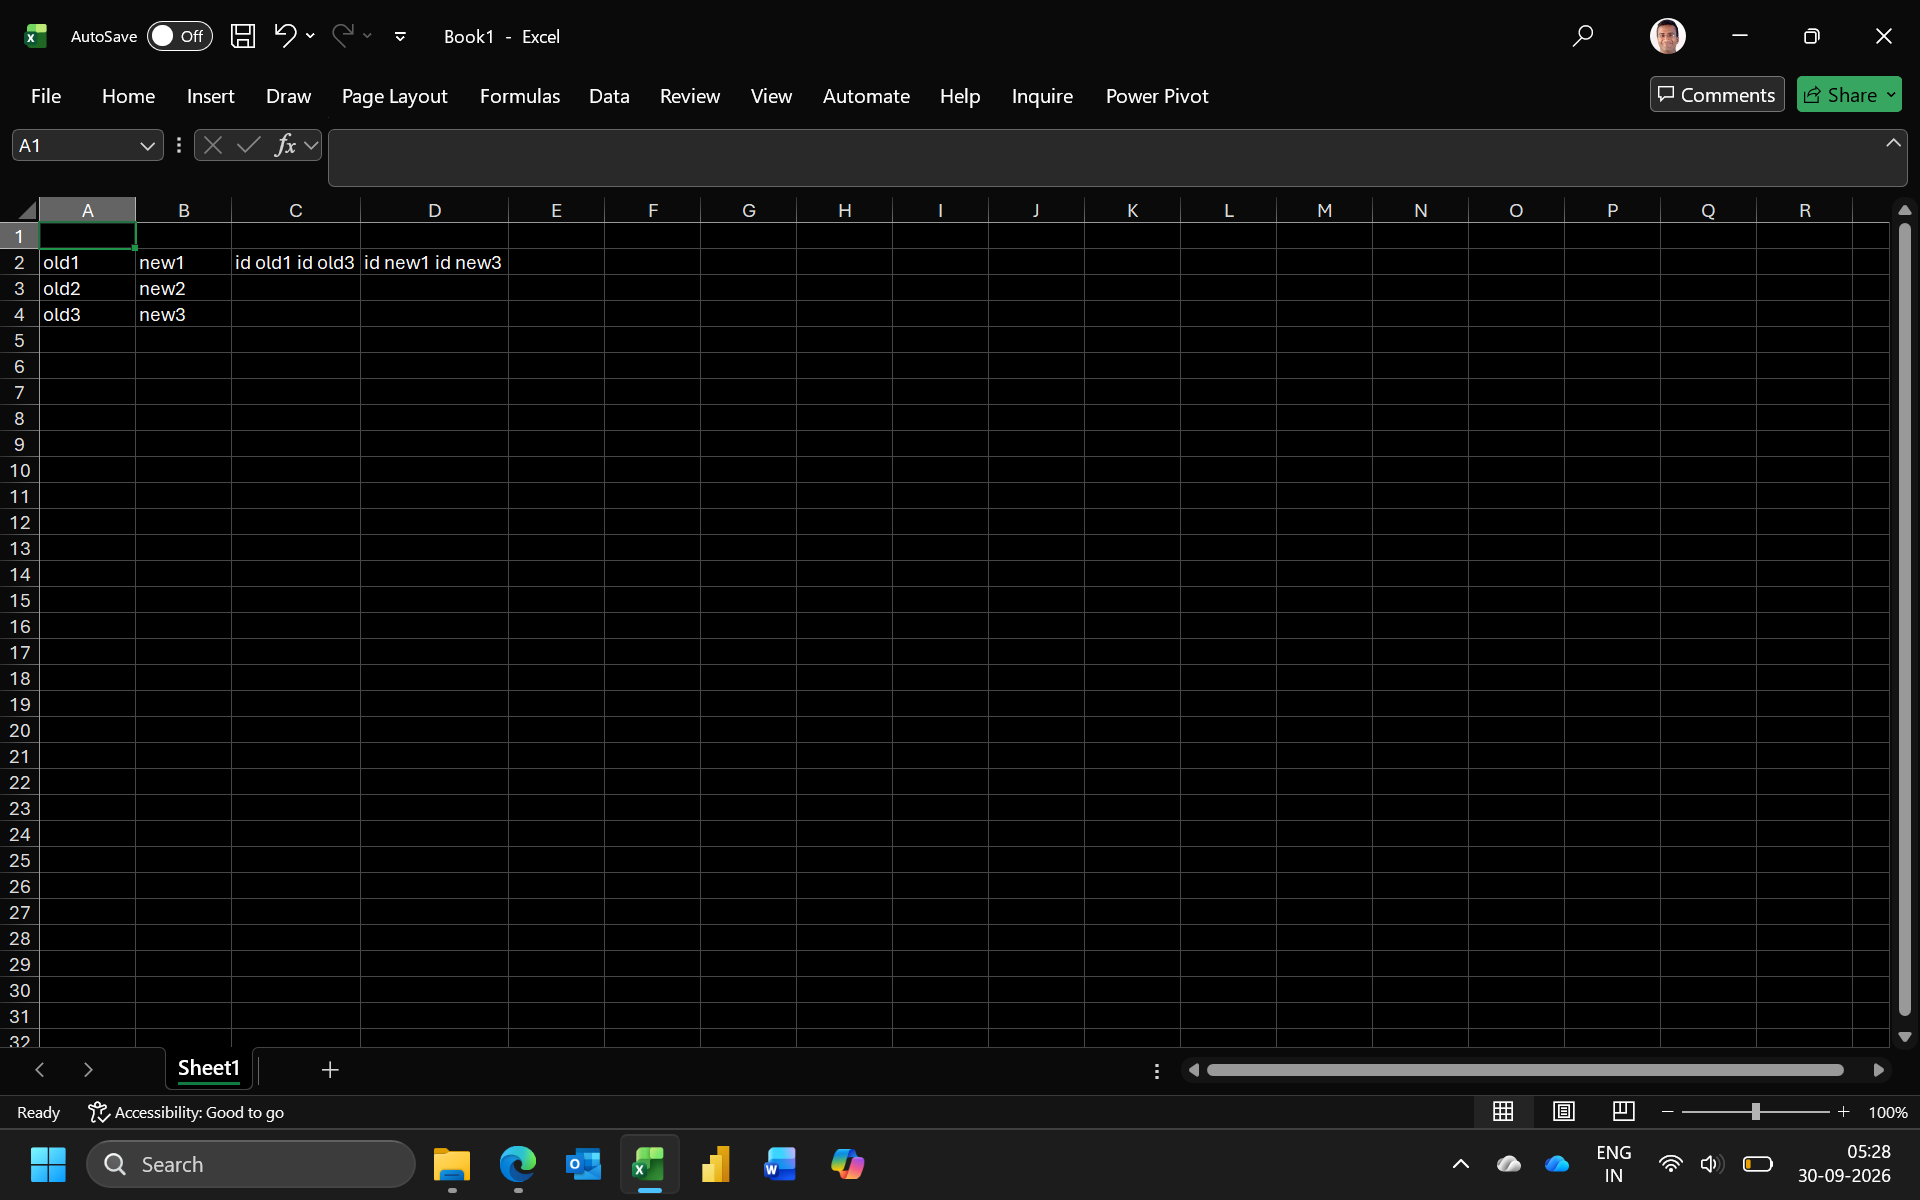
Task: Click the Undo arrow icon
Action: pyautogui.click(x=285, y=36)
